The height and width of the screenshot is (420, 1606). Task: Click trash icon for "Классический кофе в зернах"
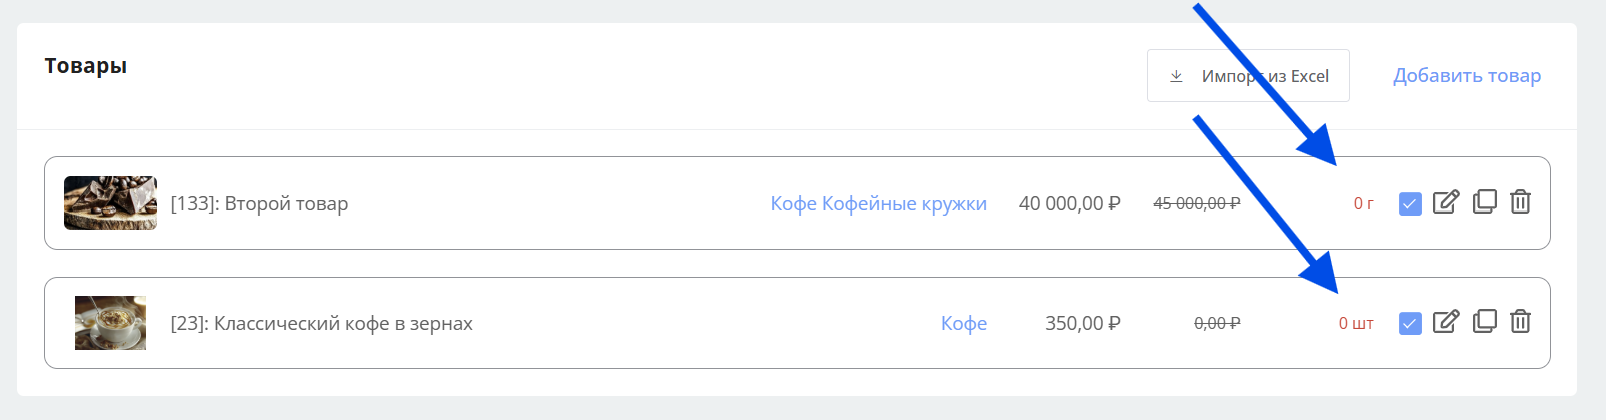point(1520,322)
